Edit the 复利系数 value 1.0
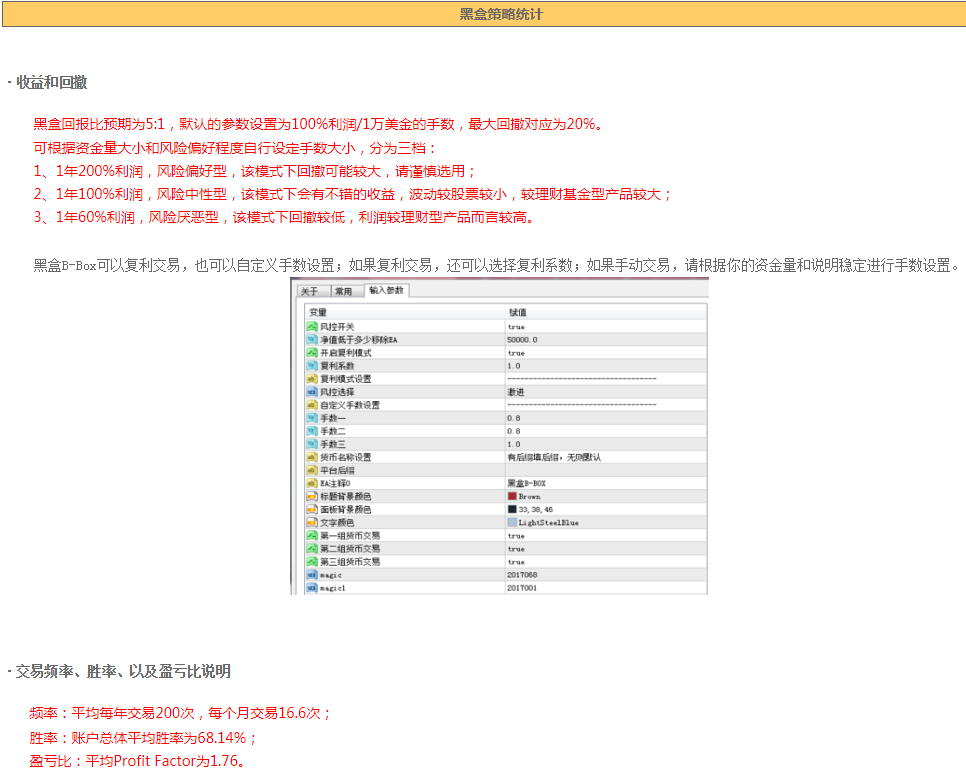This screenshot has height=782, width=966. click(605, 365)
